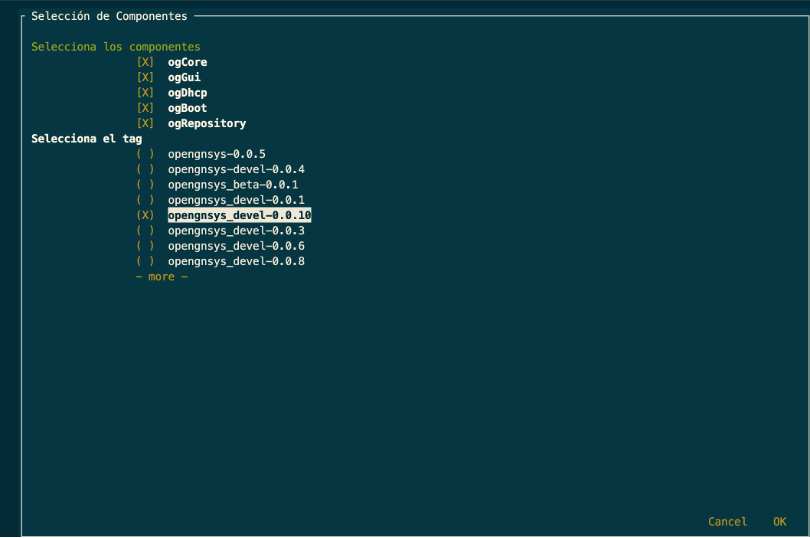Deselect the ogDhcp component checkbox
Screen dimensions: 810x538
(145, 93)
